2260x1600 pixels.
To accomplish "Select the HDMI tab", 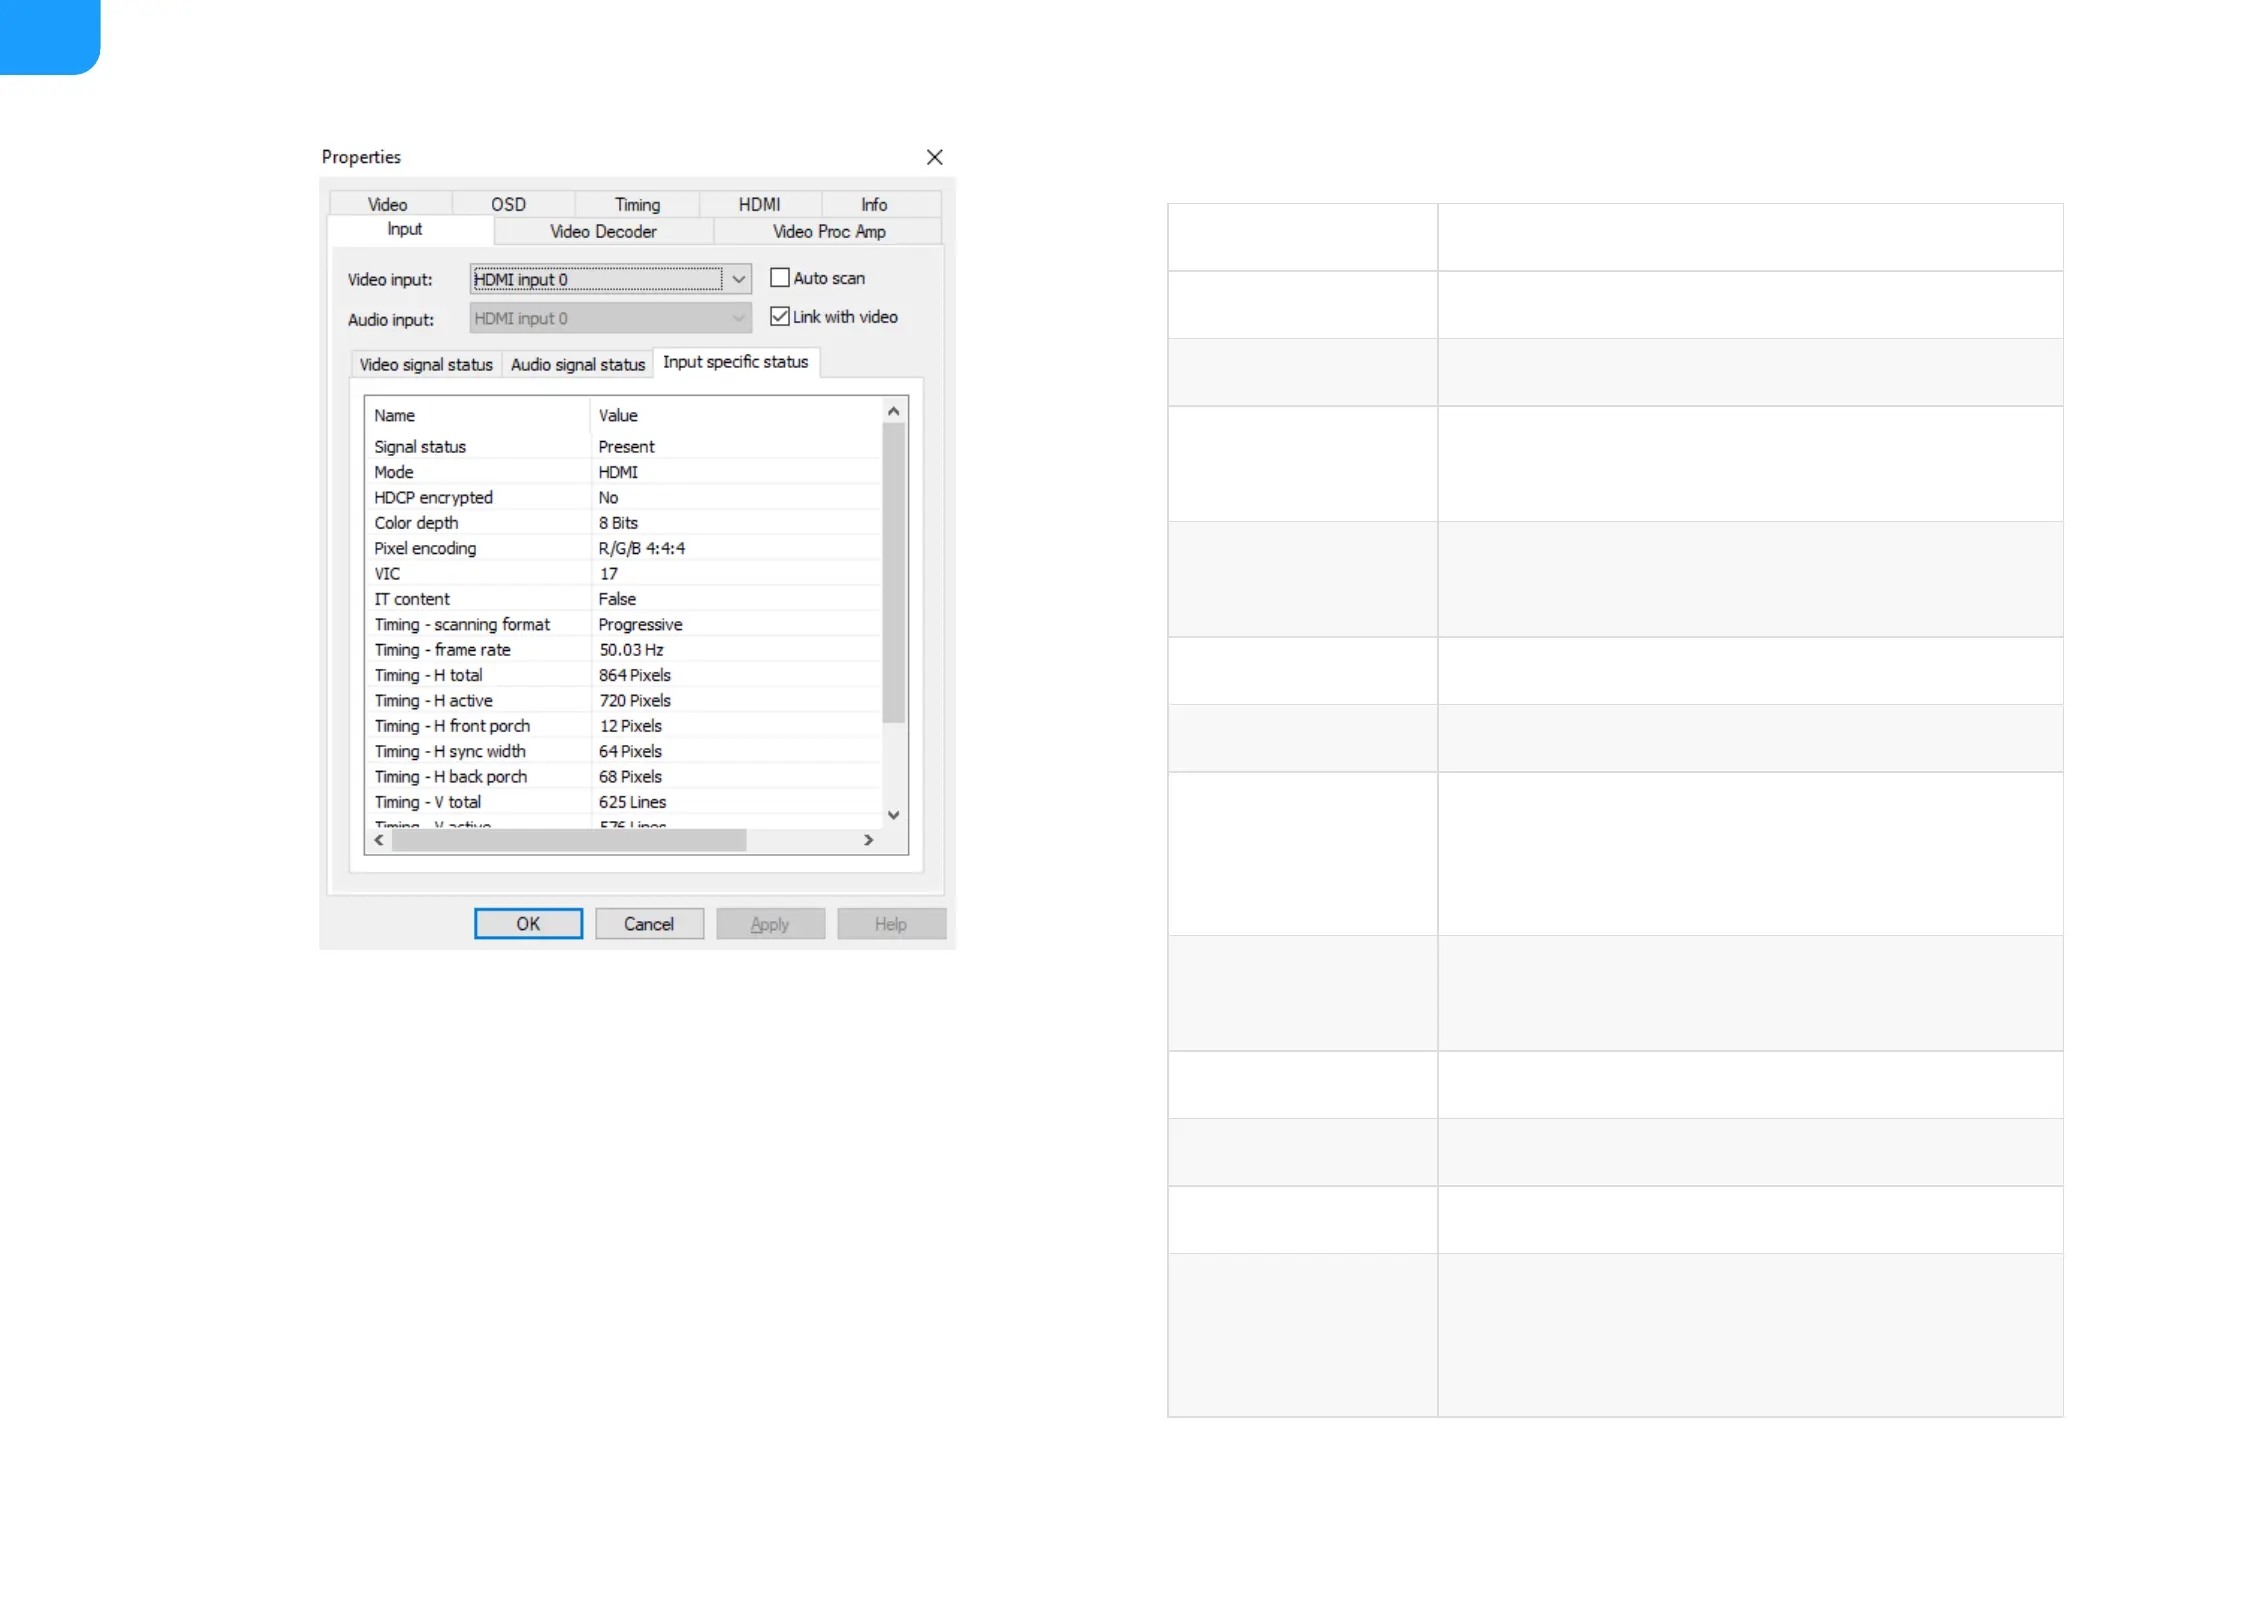I will click(759, 204).
